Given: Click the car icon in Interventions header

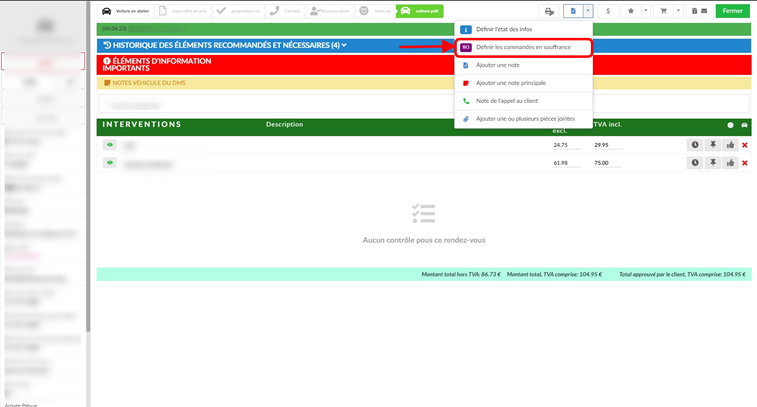Looking at the screenshot, I should [744, 125].
